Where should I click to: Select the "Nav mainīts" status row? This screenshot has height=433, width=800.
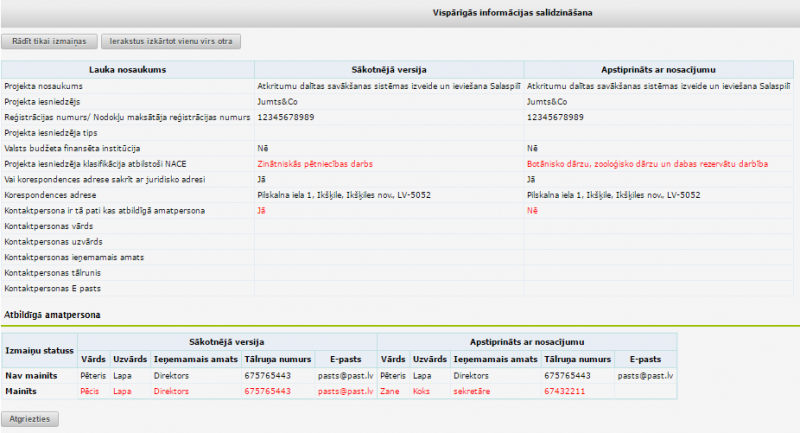point(31,375)
